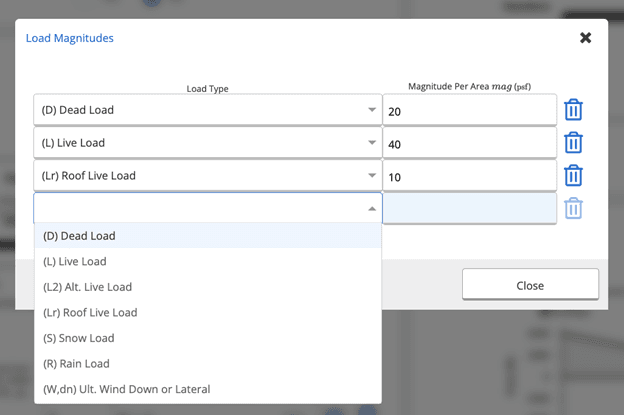Choose (Lr) Roof Live Load from the list
The height and width of the screenshot is (415, 624).
click(x=208, y=312)
